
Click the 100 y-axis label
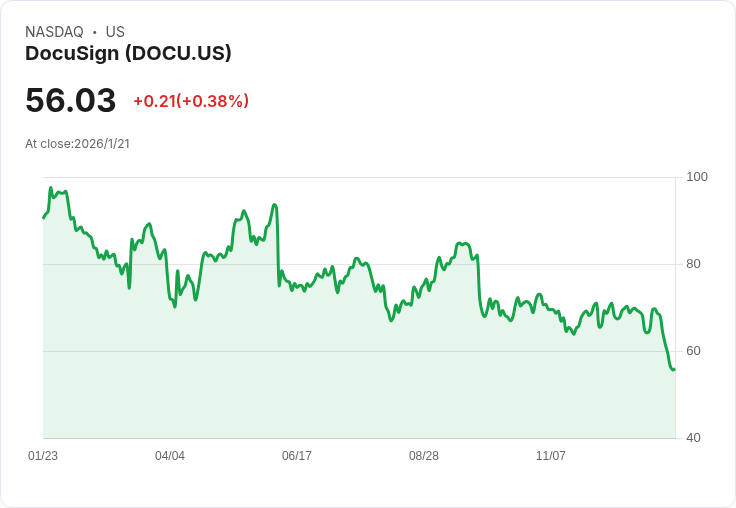pos(696,177)
